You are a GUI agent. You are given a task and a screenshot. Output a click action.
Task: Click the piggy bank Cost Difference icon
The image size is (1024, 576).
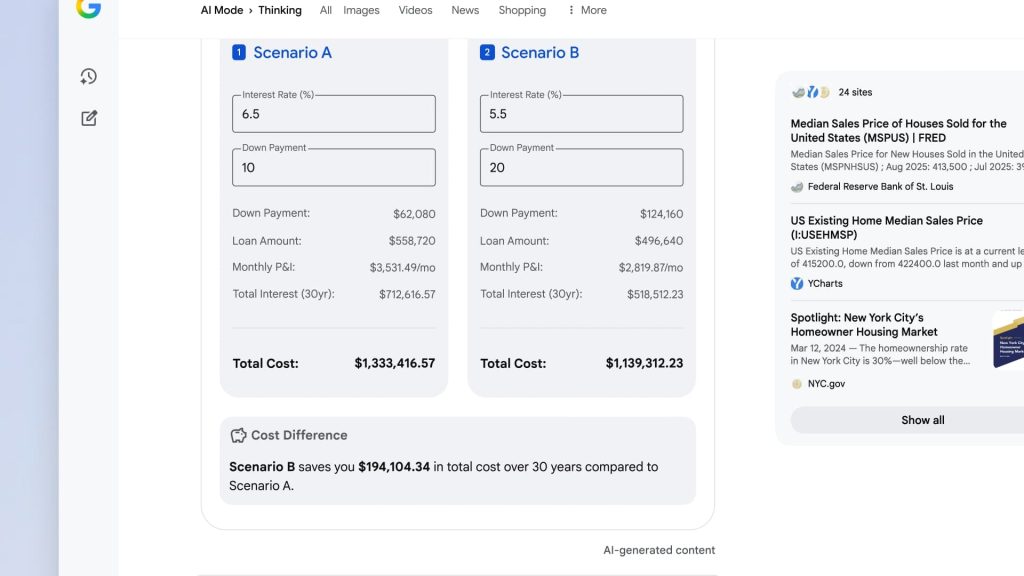[238, 435]
